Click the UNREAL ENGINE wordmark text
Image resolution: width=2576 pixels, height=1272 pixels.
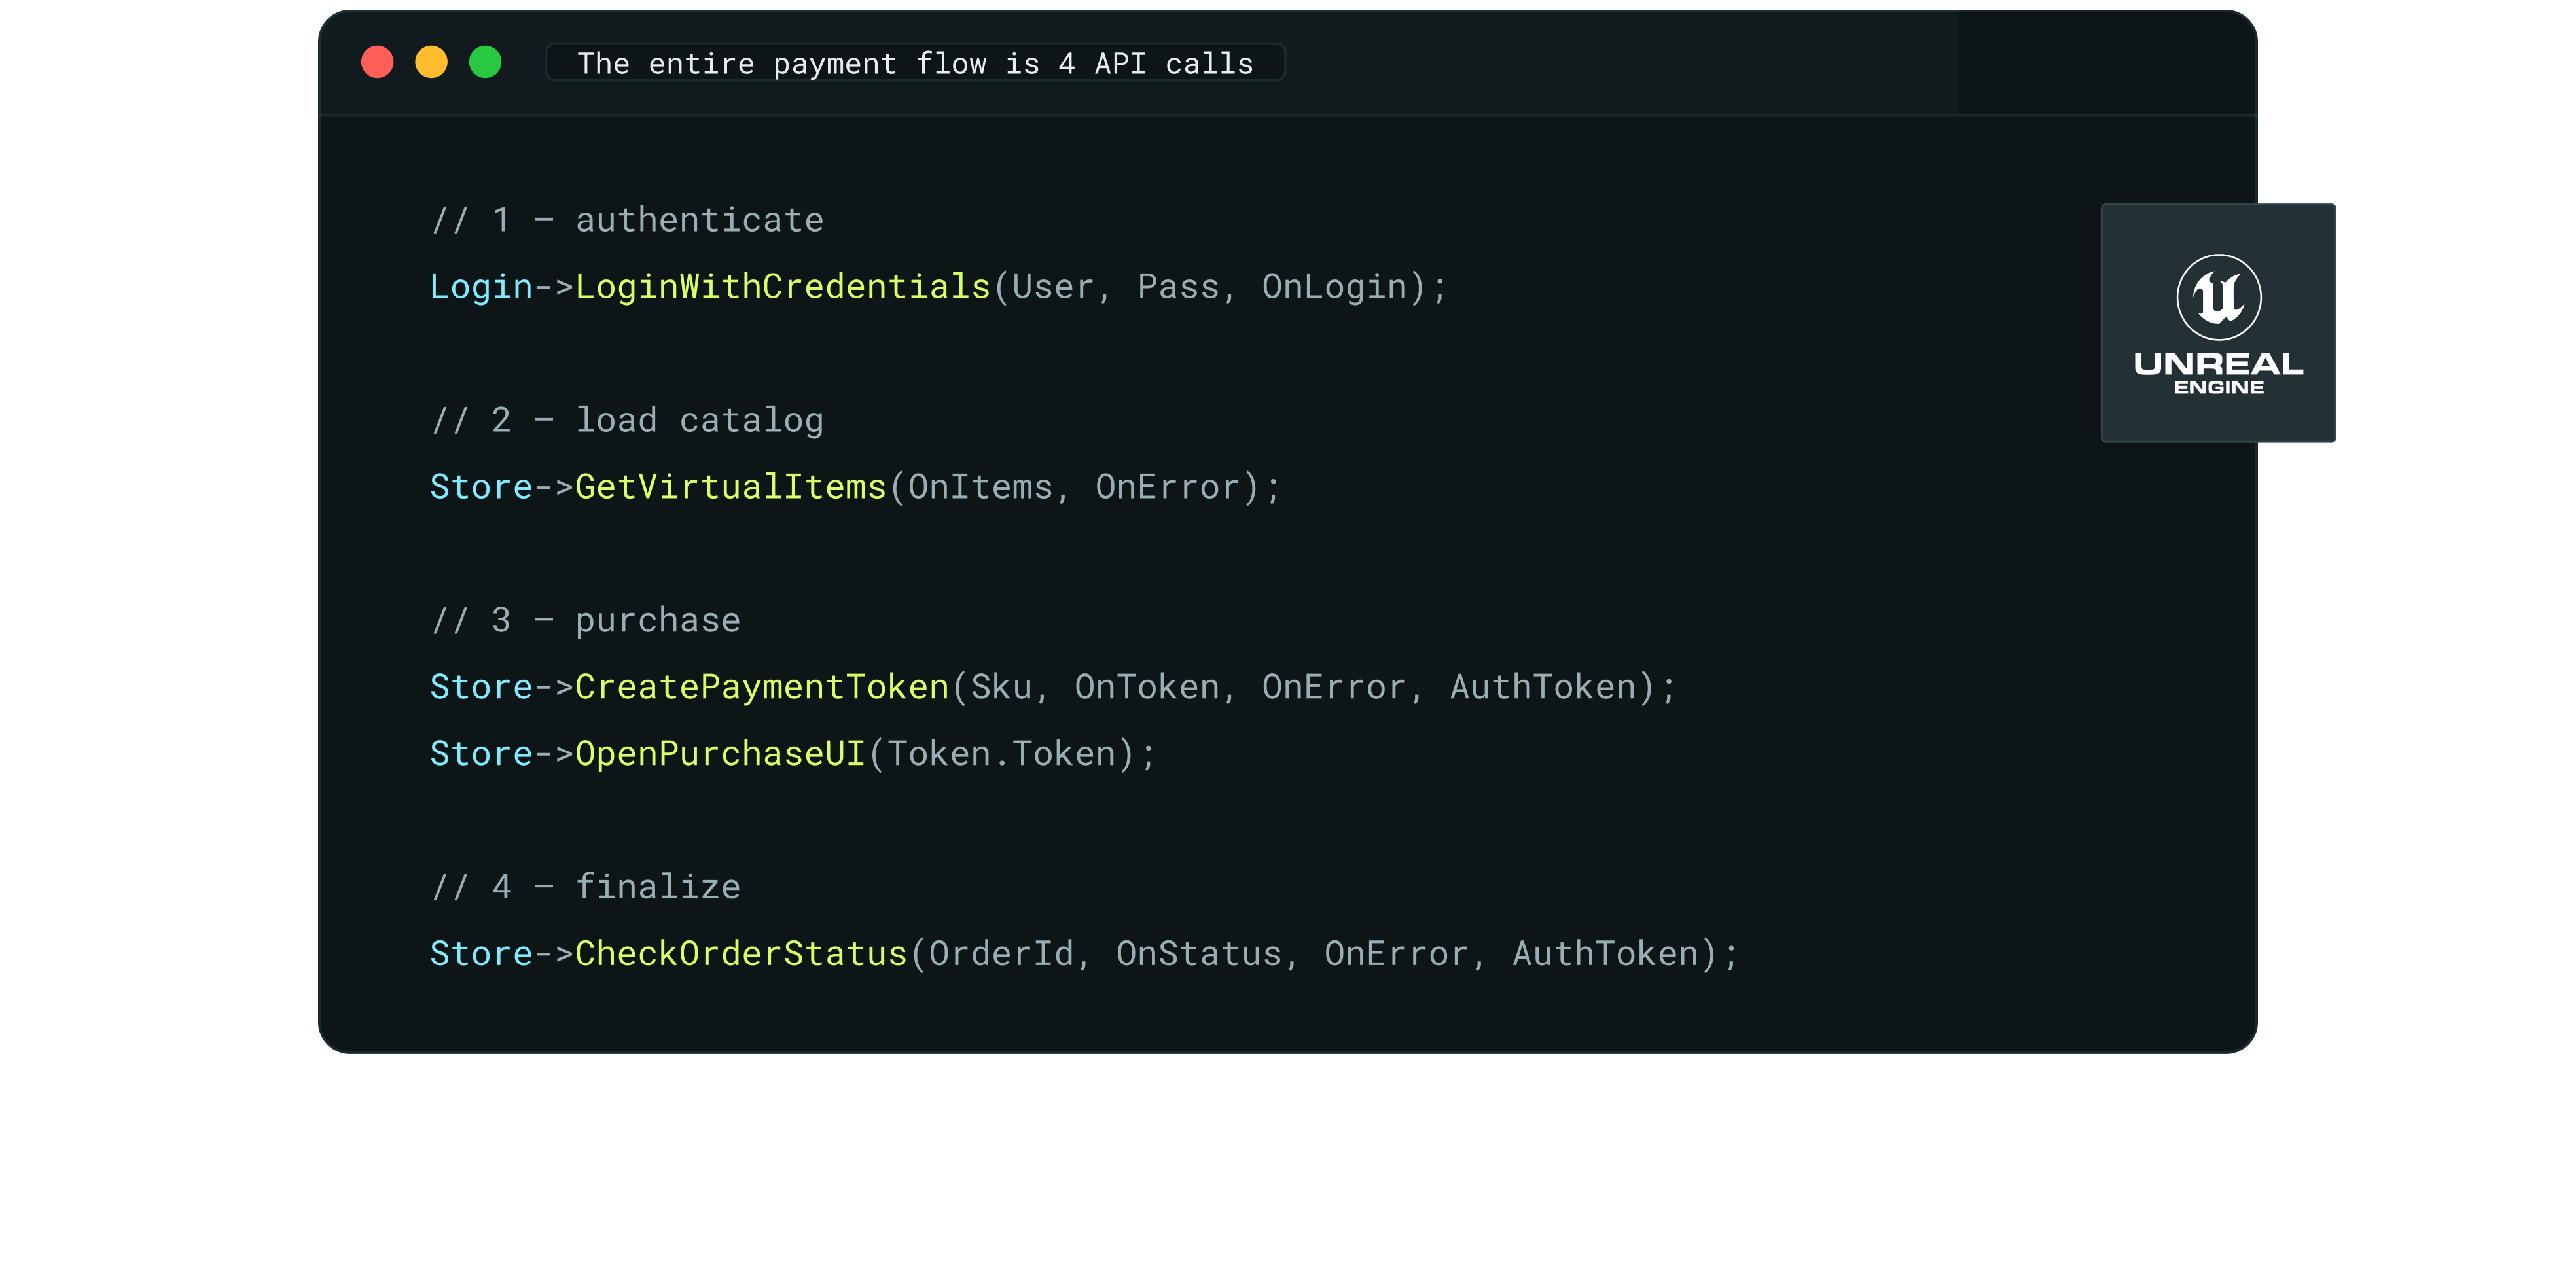pyautogui.click(x=2218, y=372)
